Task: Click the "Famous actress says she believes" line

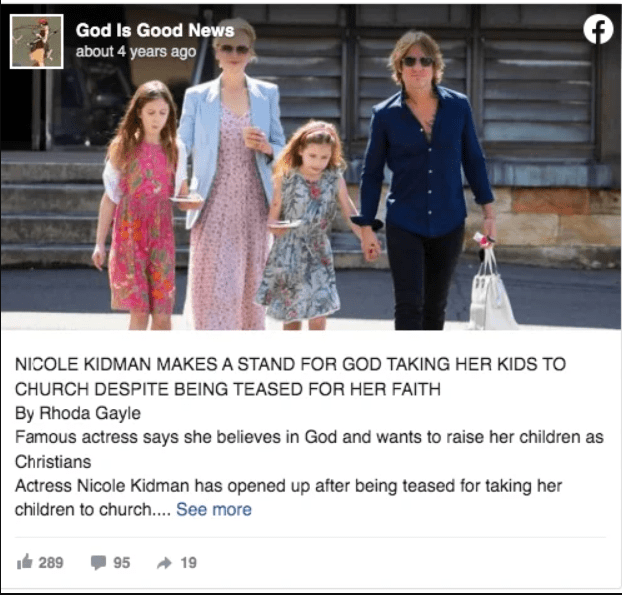Action: click(309, 437)
